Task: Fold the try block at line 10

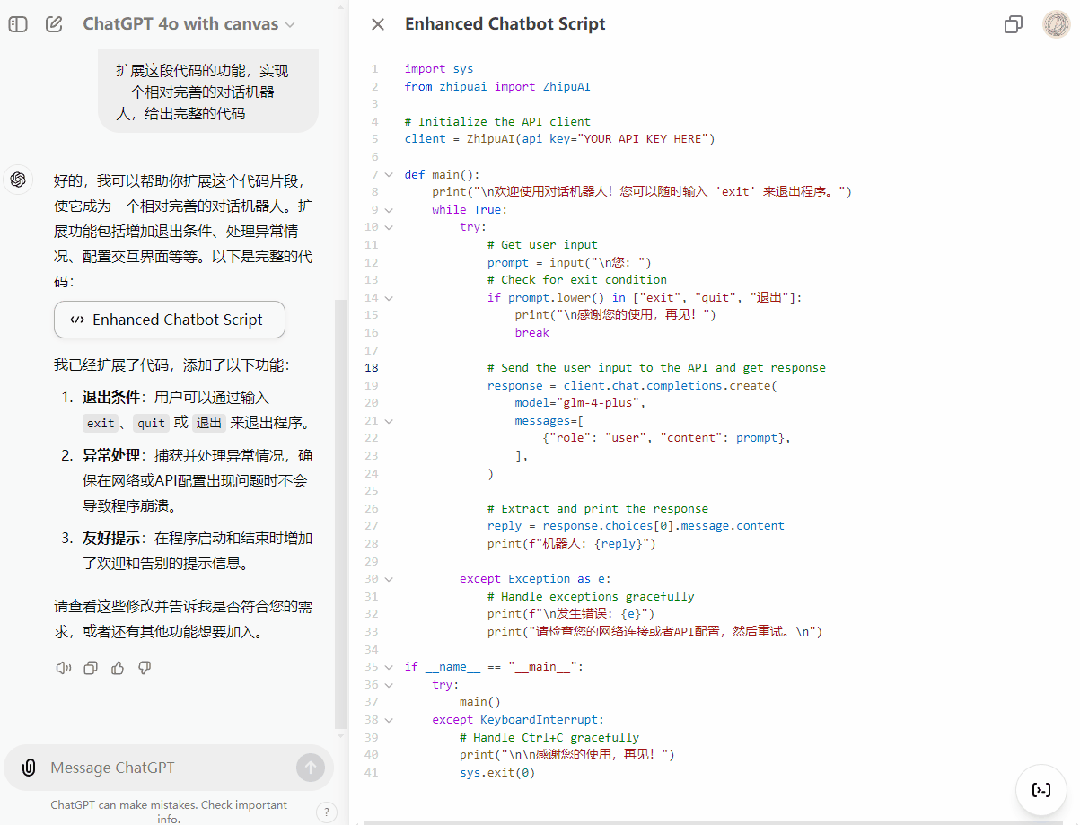Action: [x=388, y=228]
